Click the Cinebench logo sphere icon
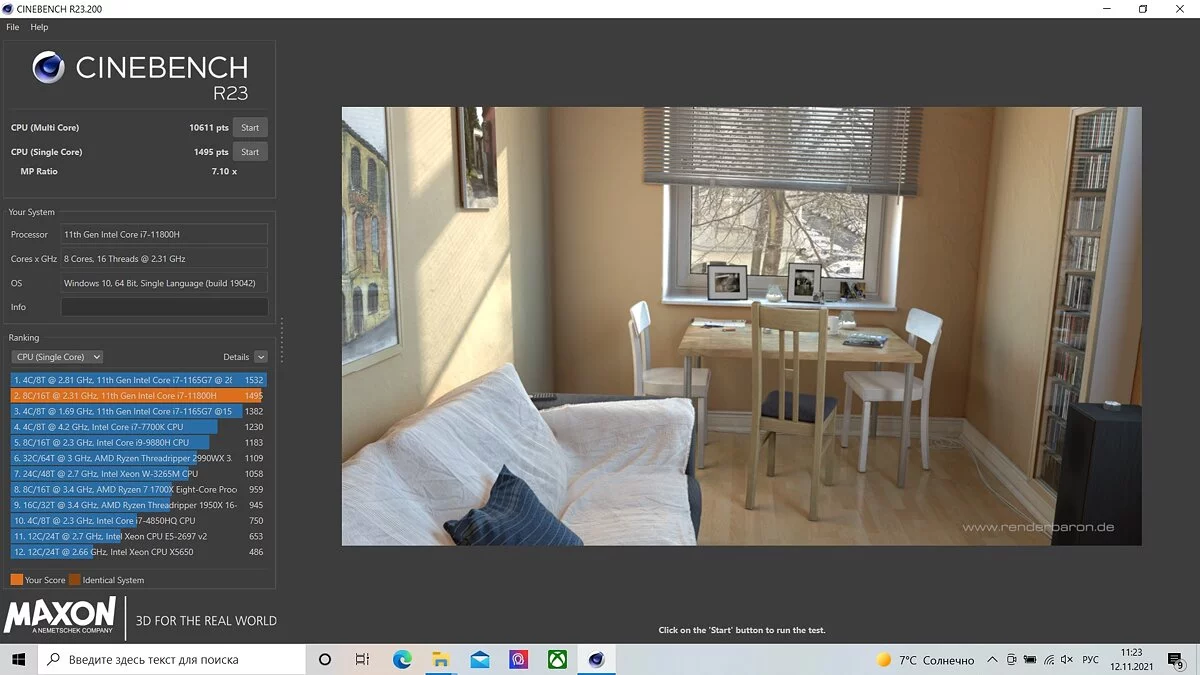 [48, 67]
